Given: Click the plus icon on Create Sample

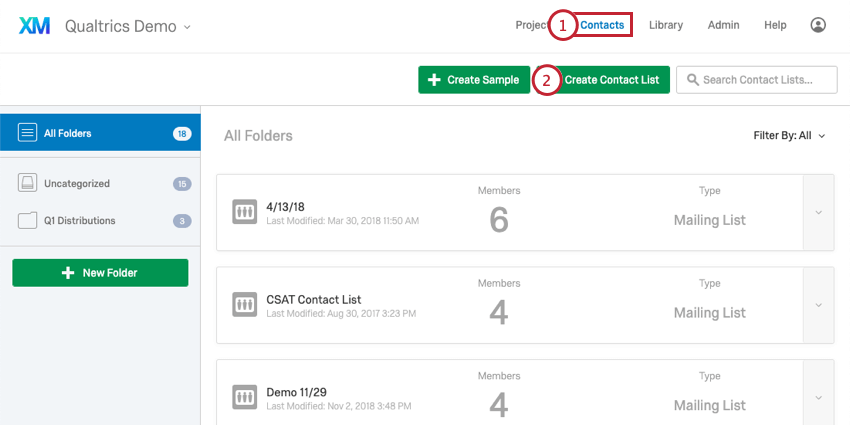Looking at the screenshot, I should [434, 80].
